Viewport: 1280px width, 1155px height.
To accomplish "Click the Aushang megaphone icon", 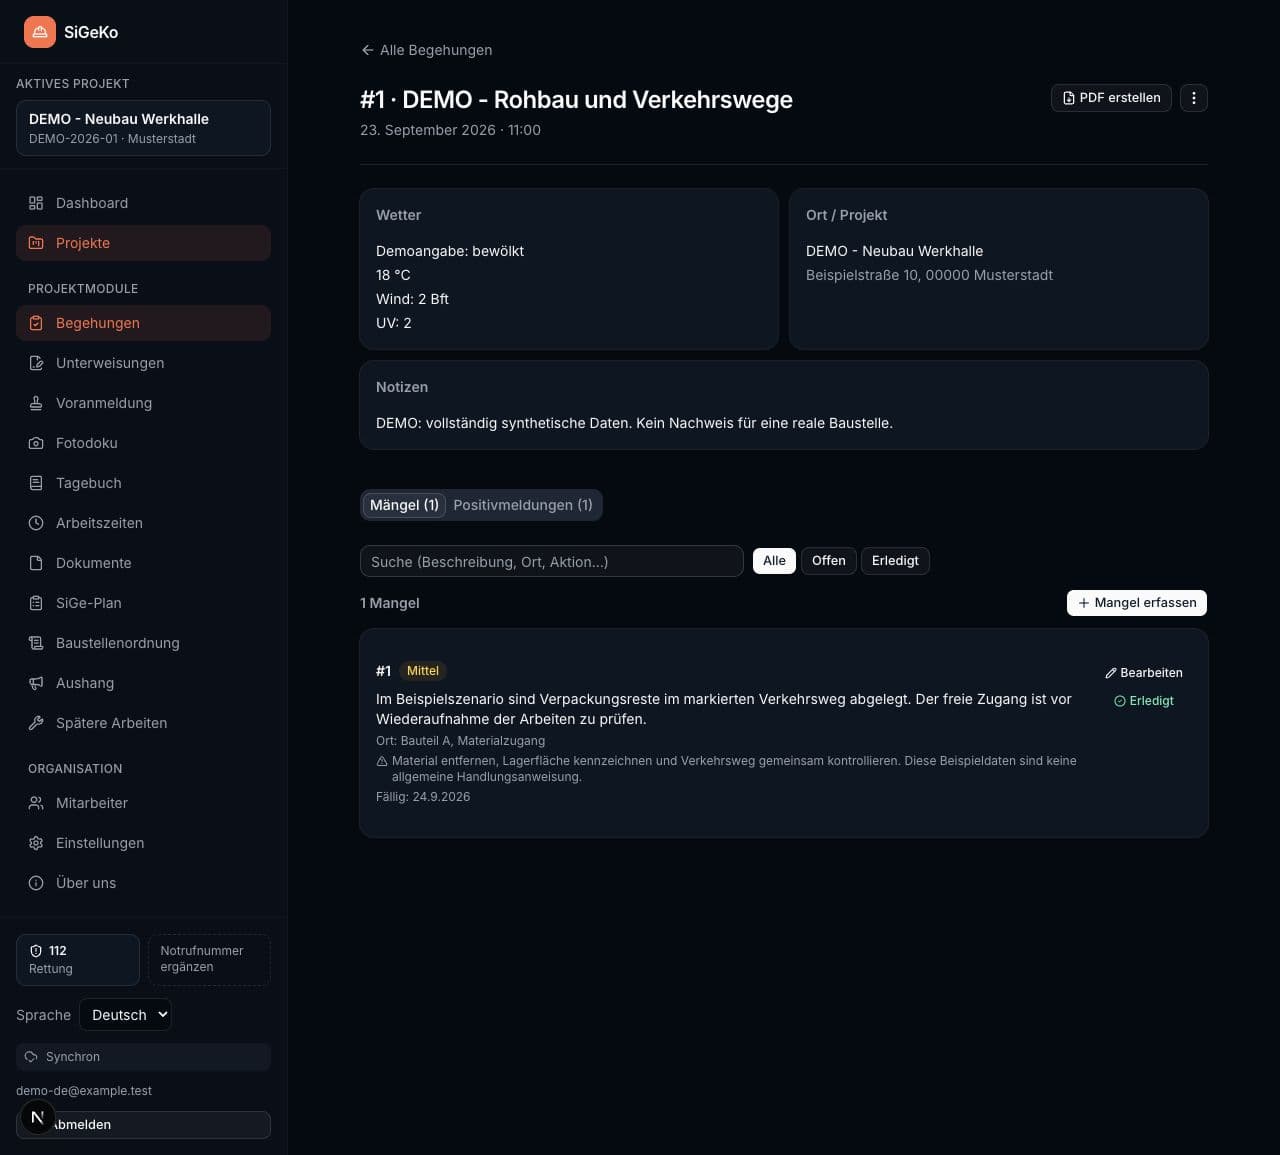I will 36,683.
